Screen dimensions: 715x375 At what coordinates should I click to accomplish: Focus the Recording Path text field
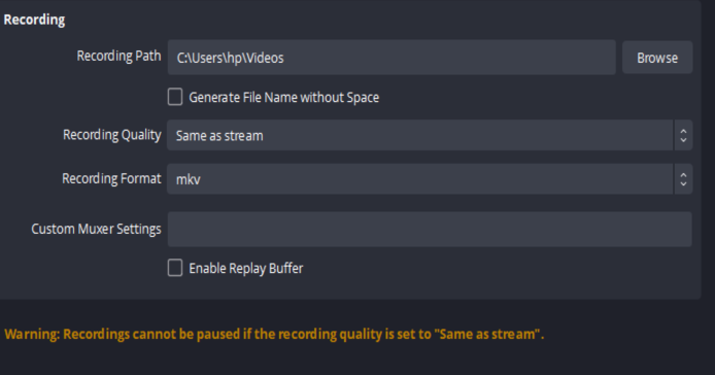pos(391,57)
